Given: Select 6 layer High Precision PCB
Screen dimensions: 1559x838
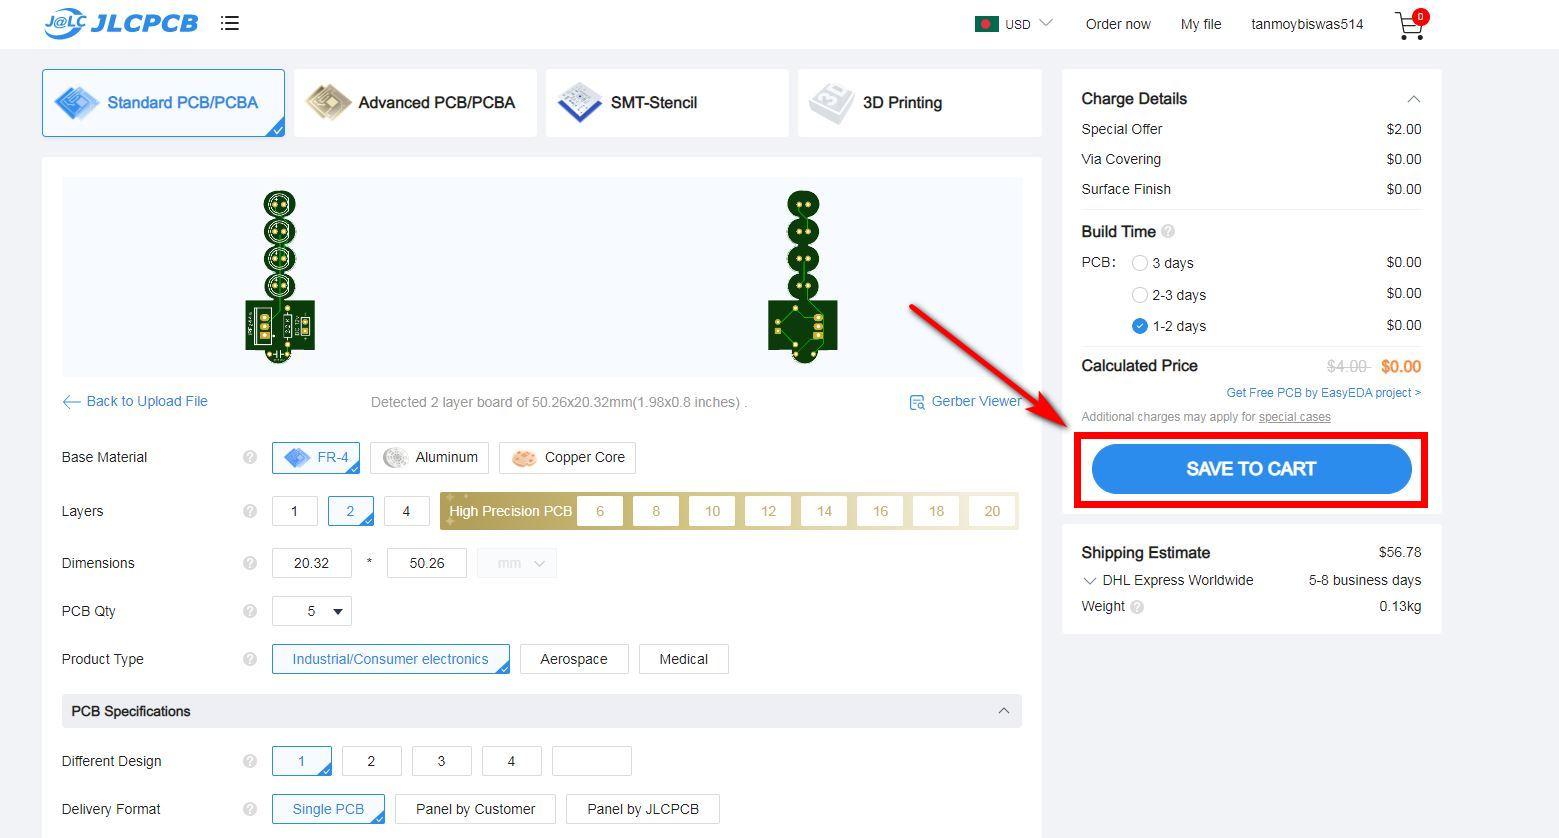Looking at the screenshot, I should coord(600,511).
